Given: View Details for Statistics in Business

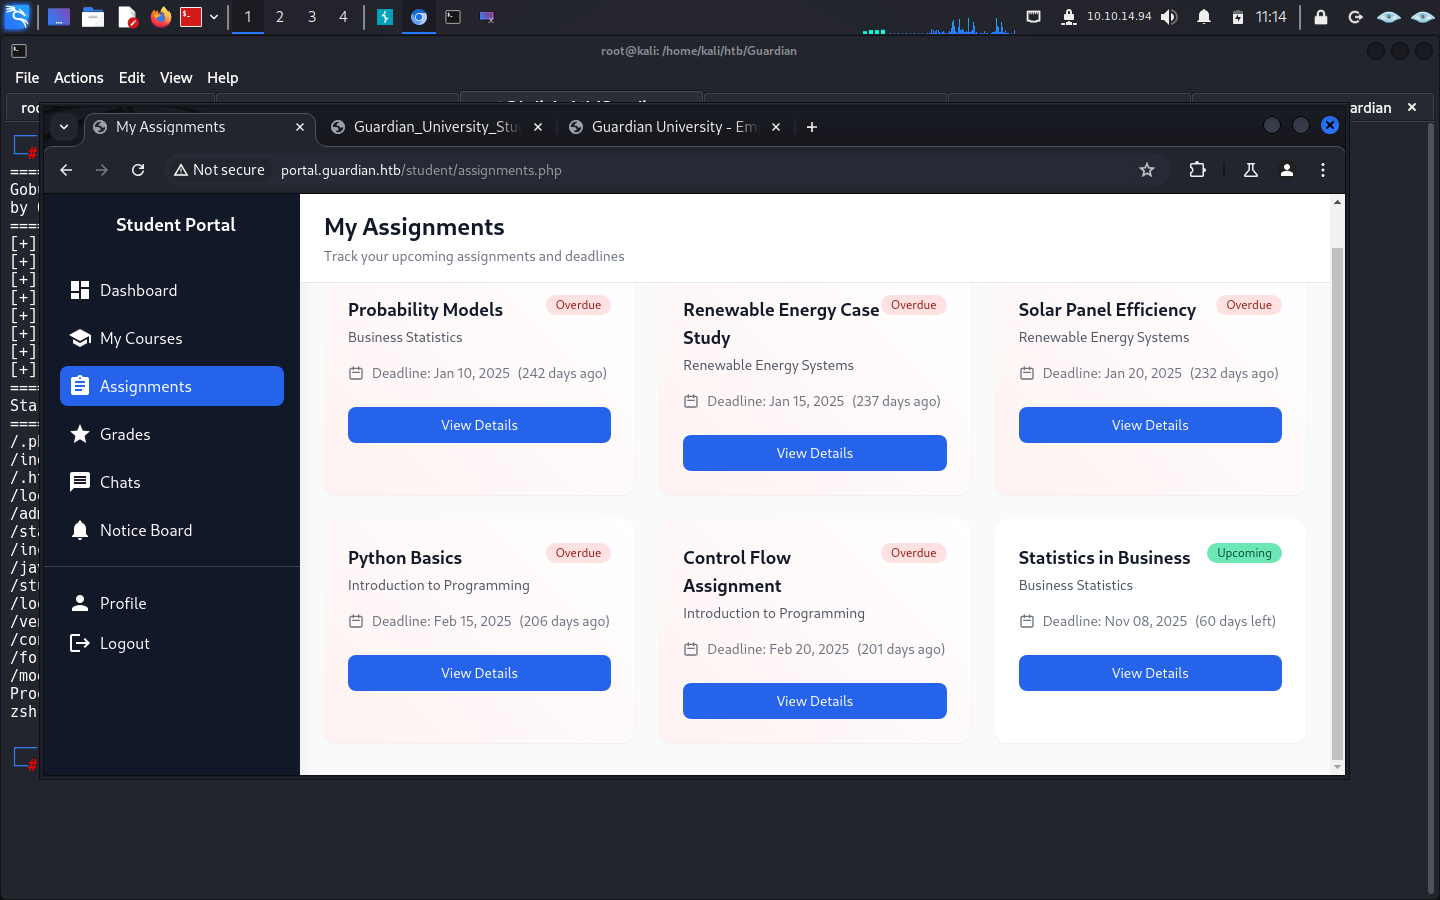Looking at the screenshot, I should (1150, 673).
